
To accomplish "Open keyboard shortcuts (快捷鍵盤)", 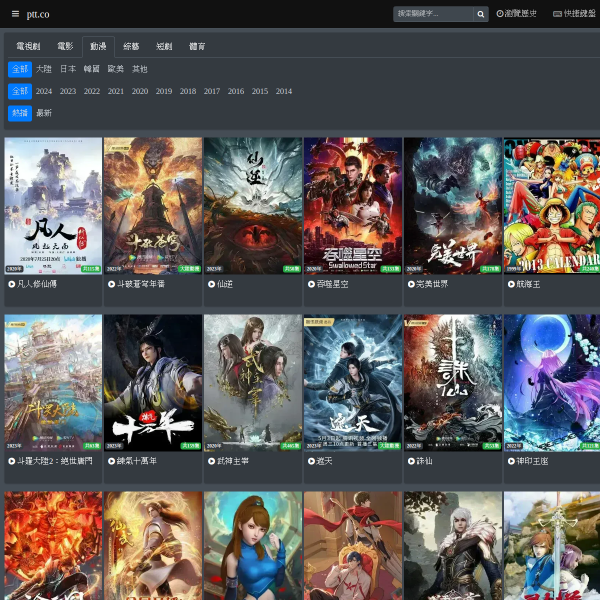I will [x=573, y=14].
